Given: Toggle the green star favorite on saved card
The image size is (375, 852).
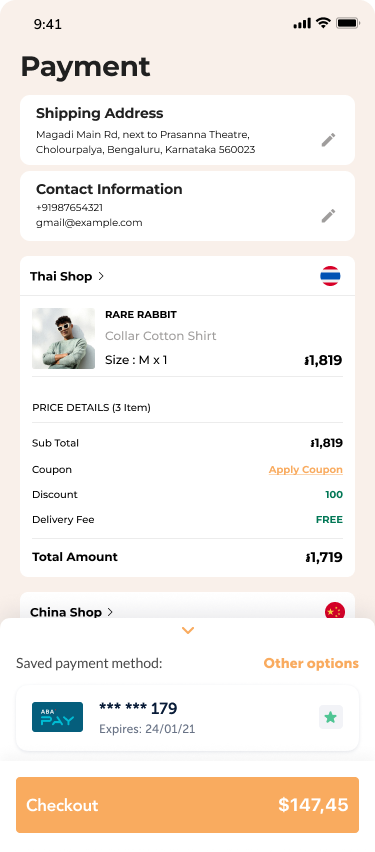Looking at the screenshot, I should tap(330, 717).
